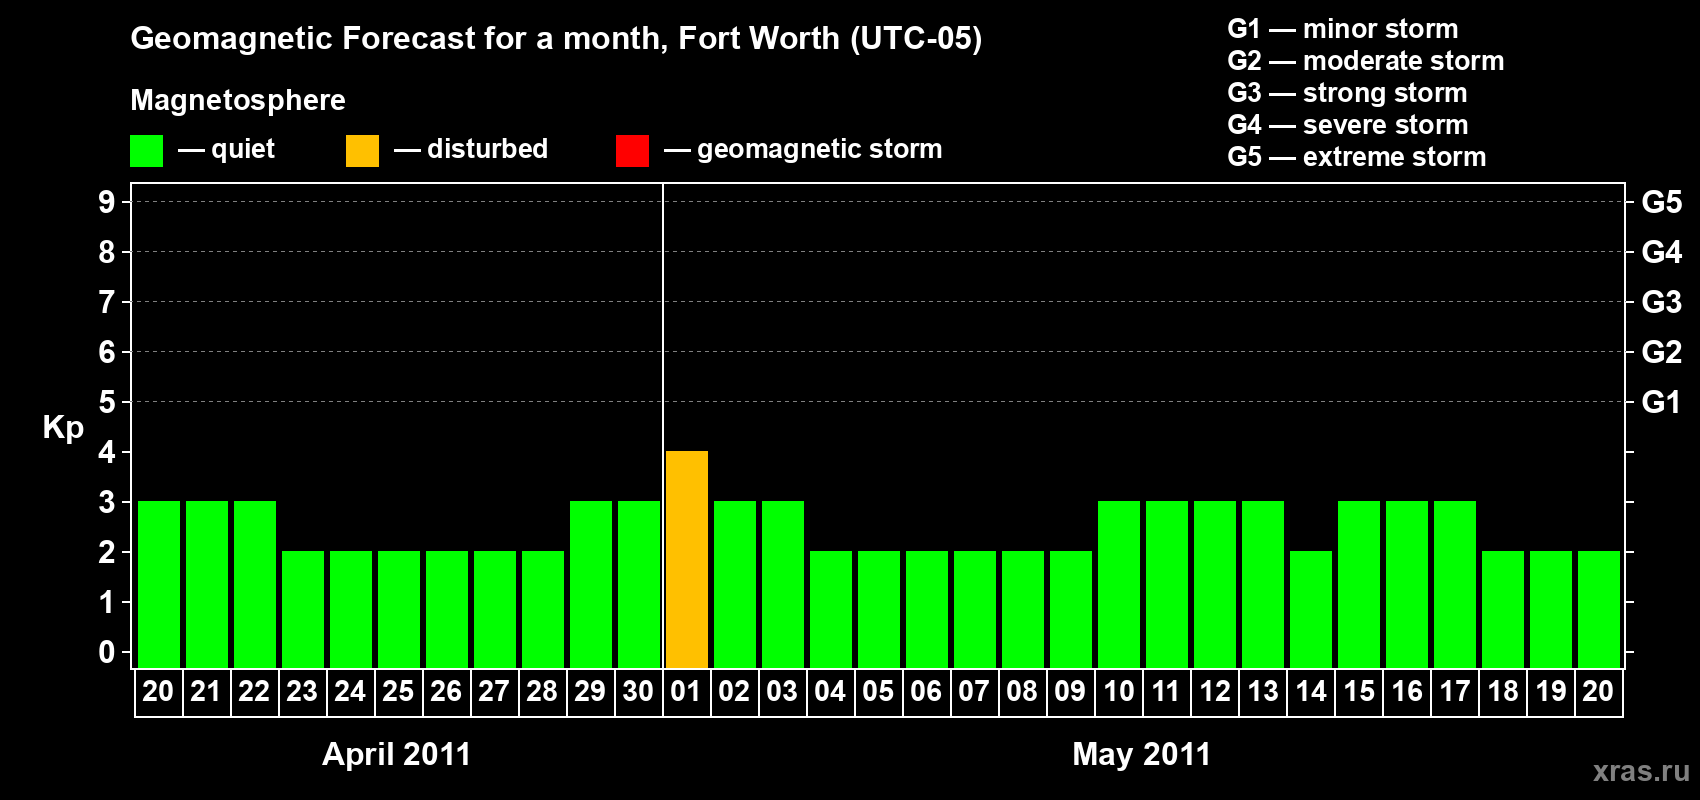Viewport: 1700px width, 800px height.
Task: Select the green bar for April 29
Action: [591, 584]
